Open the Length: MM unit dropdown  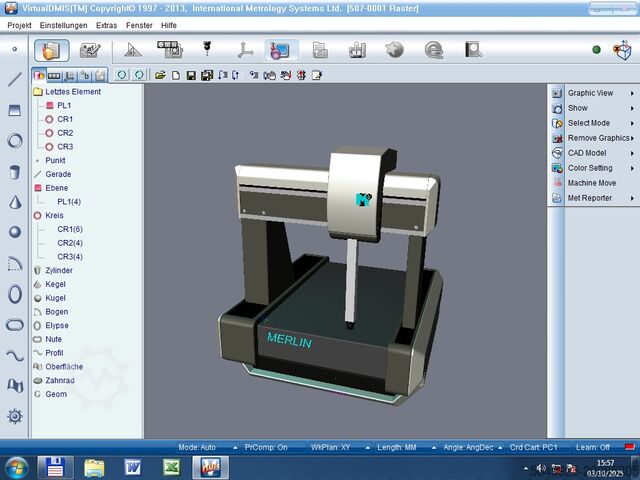(x=396, y=447)
